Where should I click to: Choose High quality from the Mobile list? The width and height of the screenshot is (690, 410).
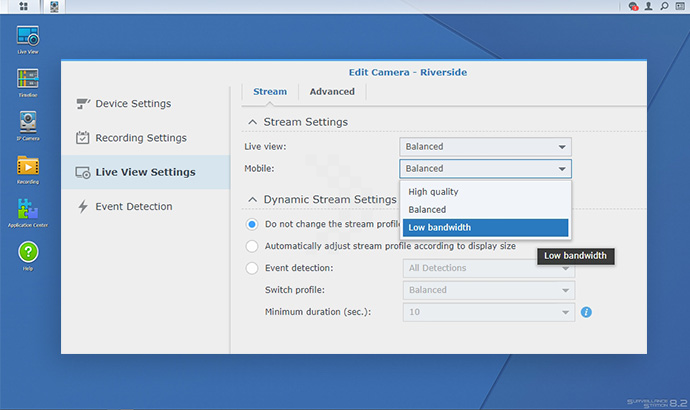485,191
